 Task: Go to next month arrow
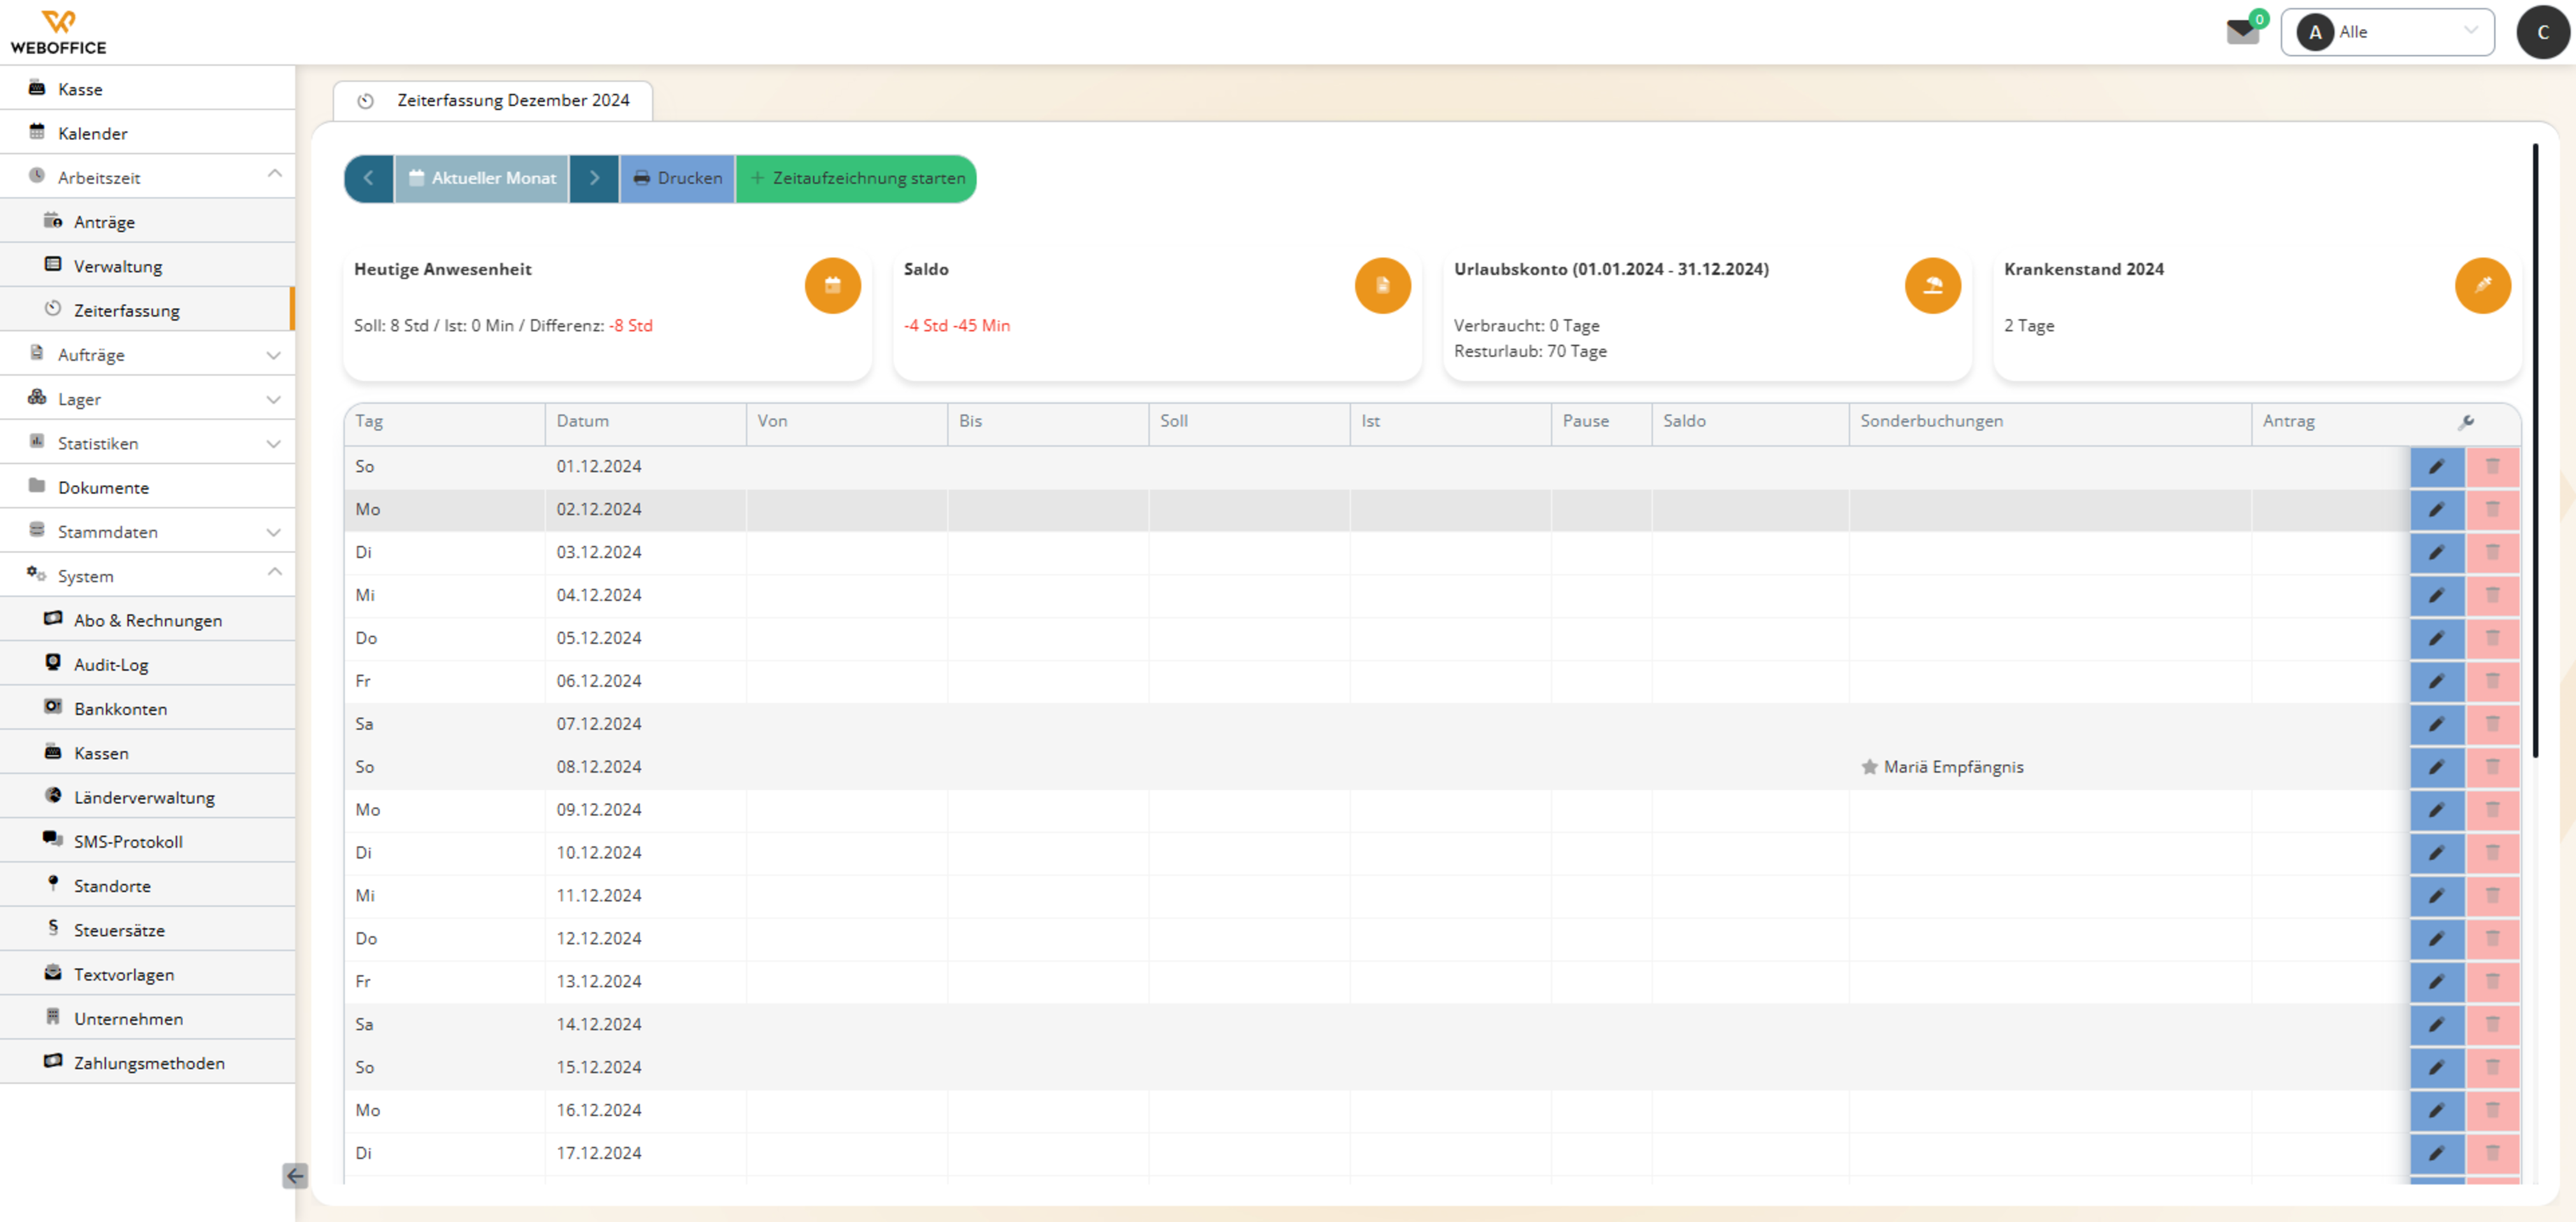point(594,178)
